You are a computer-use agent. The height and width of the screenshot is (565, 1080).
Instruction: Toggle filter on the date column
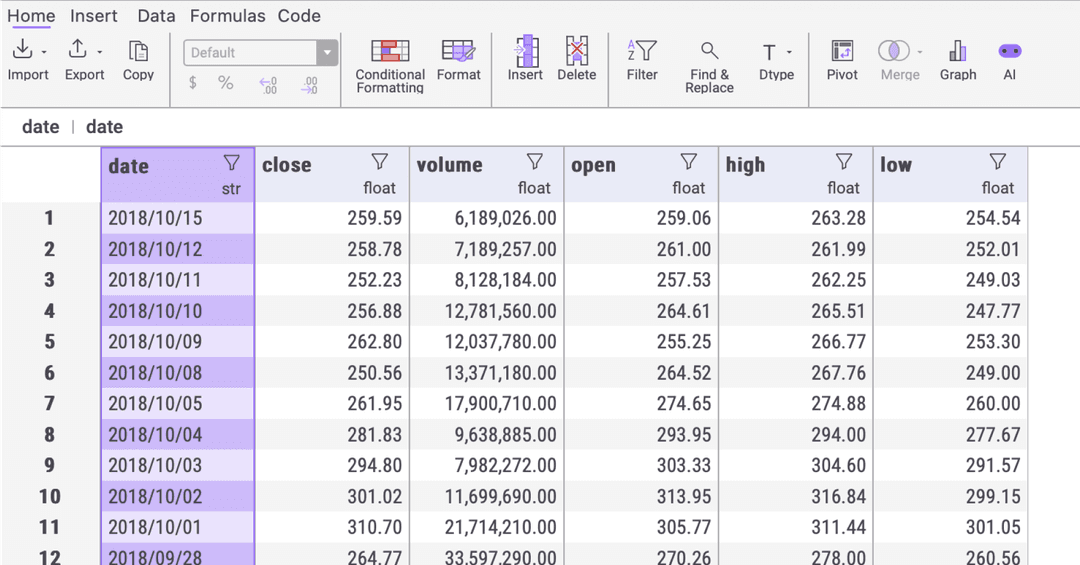(x=232, y=162)
